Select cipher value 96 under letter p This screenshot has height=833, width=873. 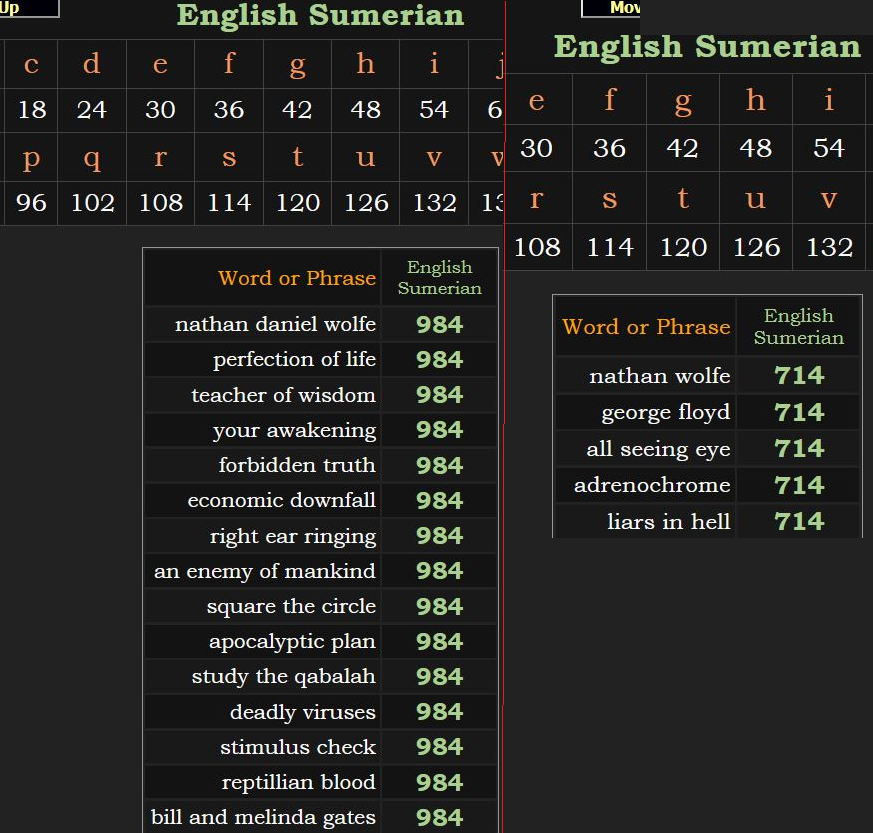(31, 203)
